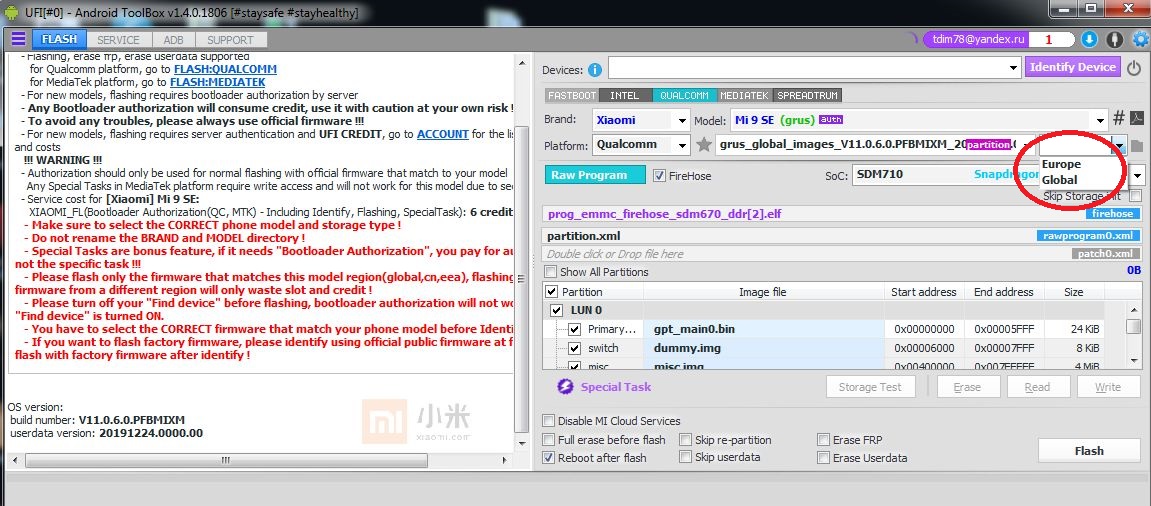1151x506 pixels.
Task: Open the Platform dropdown showing Qualcomm
Action: tap(641, 145)
